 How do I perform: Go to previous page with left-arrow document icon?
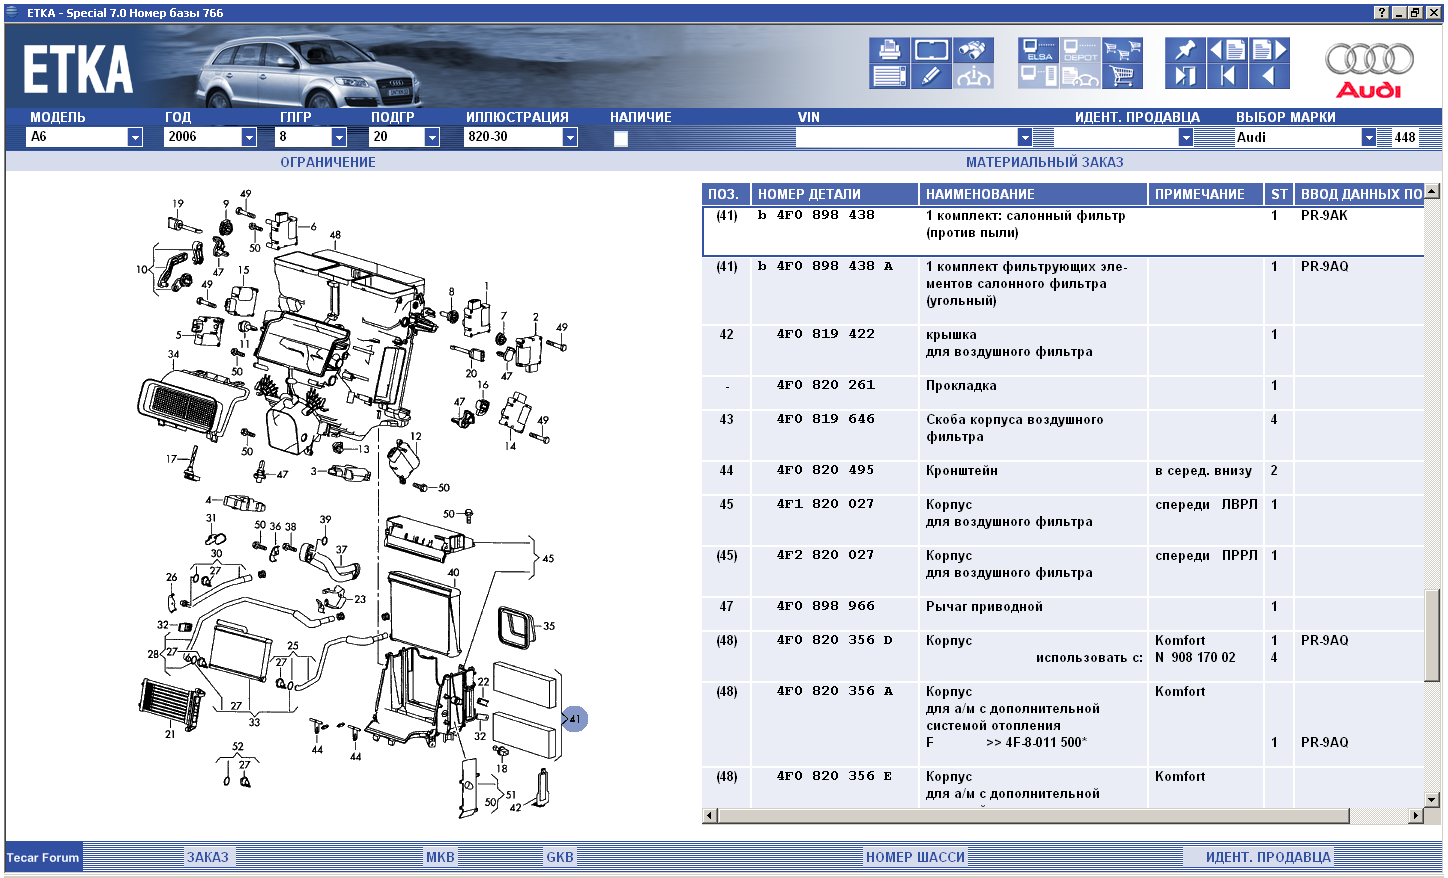point(1227,50)
